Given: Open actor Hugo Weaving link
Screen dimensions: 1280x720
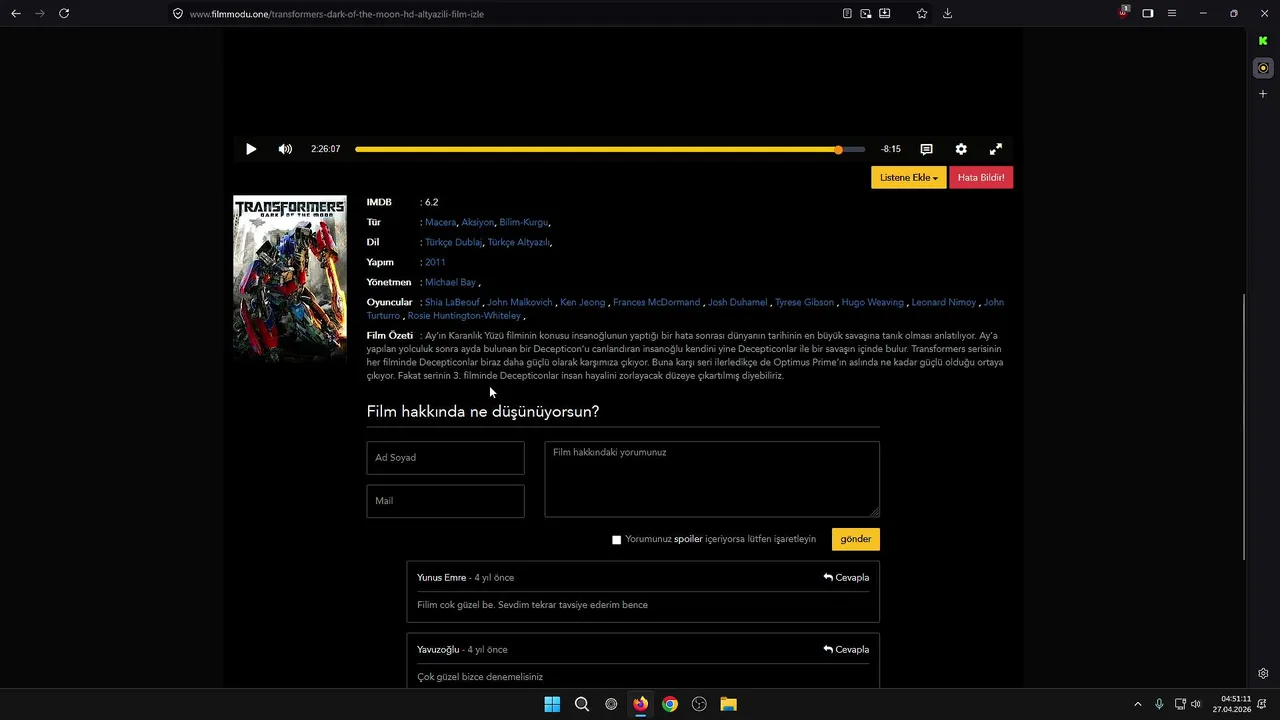Looking at the screenshot, I should [x=872, y=302].
